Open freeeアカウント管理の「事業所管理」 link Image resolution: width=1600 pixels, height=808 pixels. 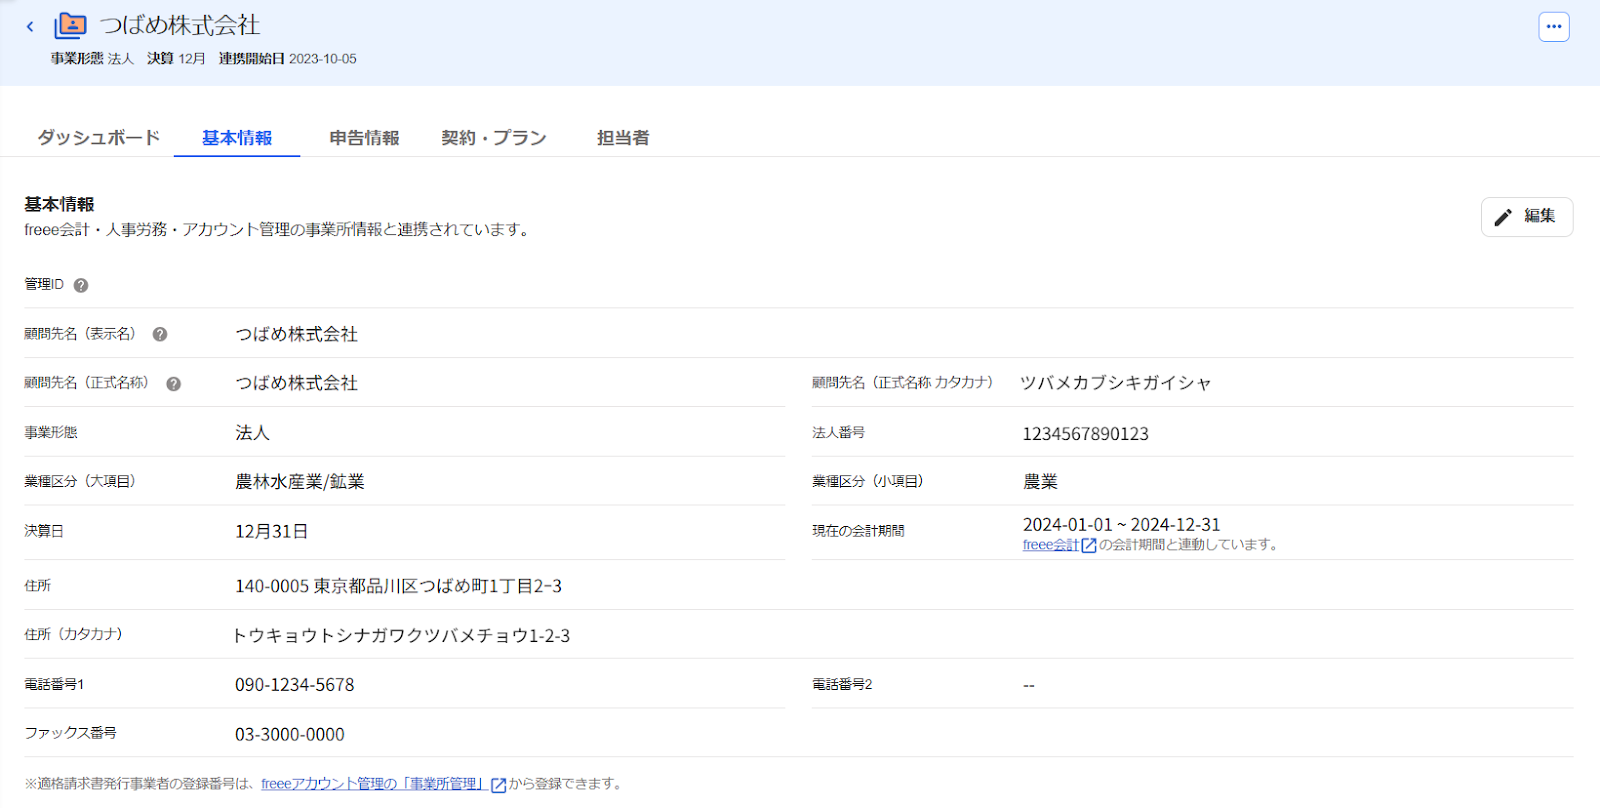(x=374, y=784)
